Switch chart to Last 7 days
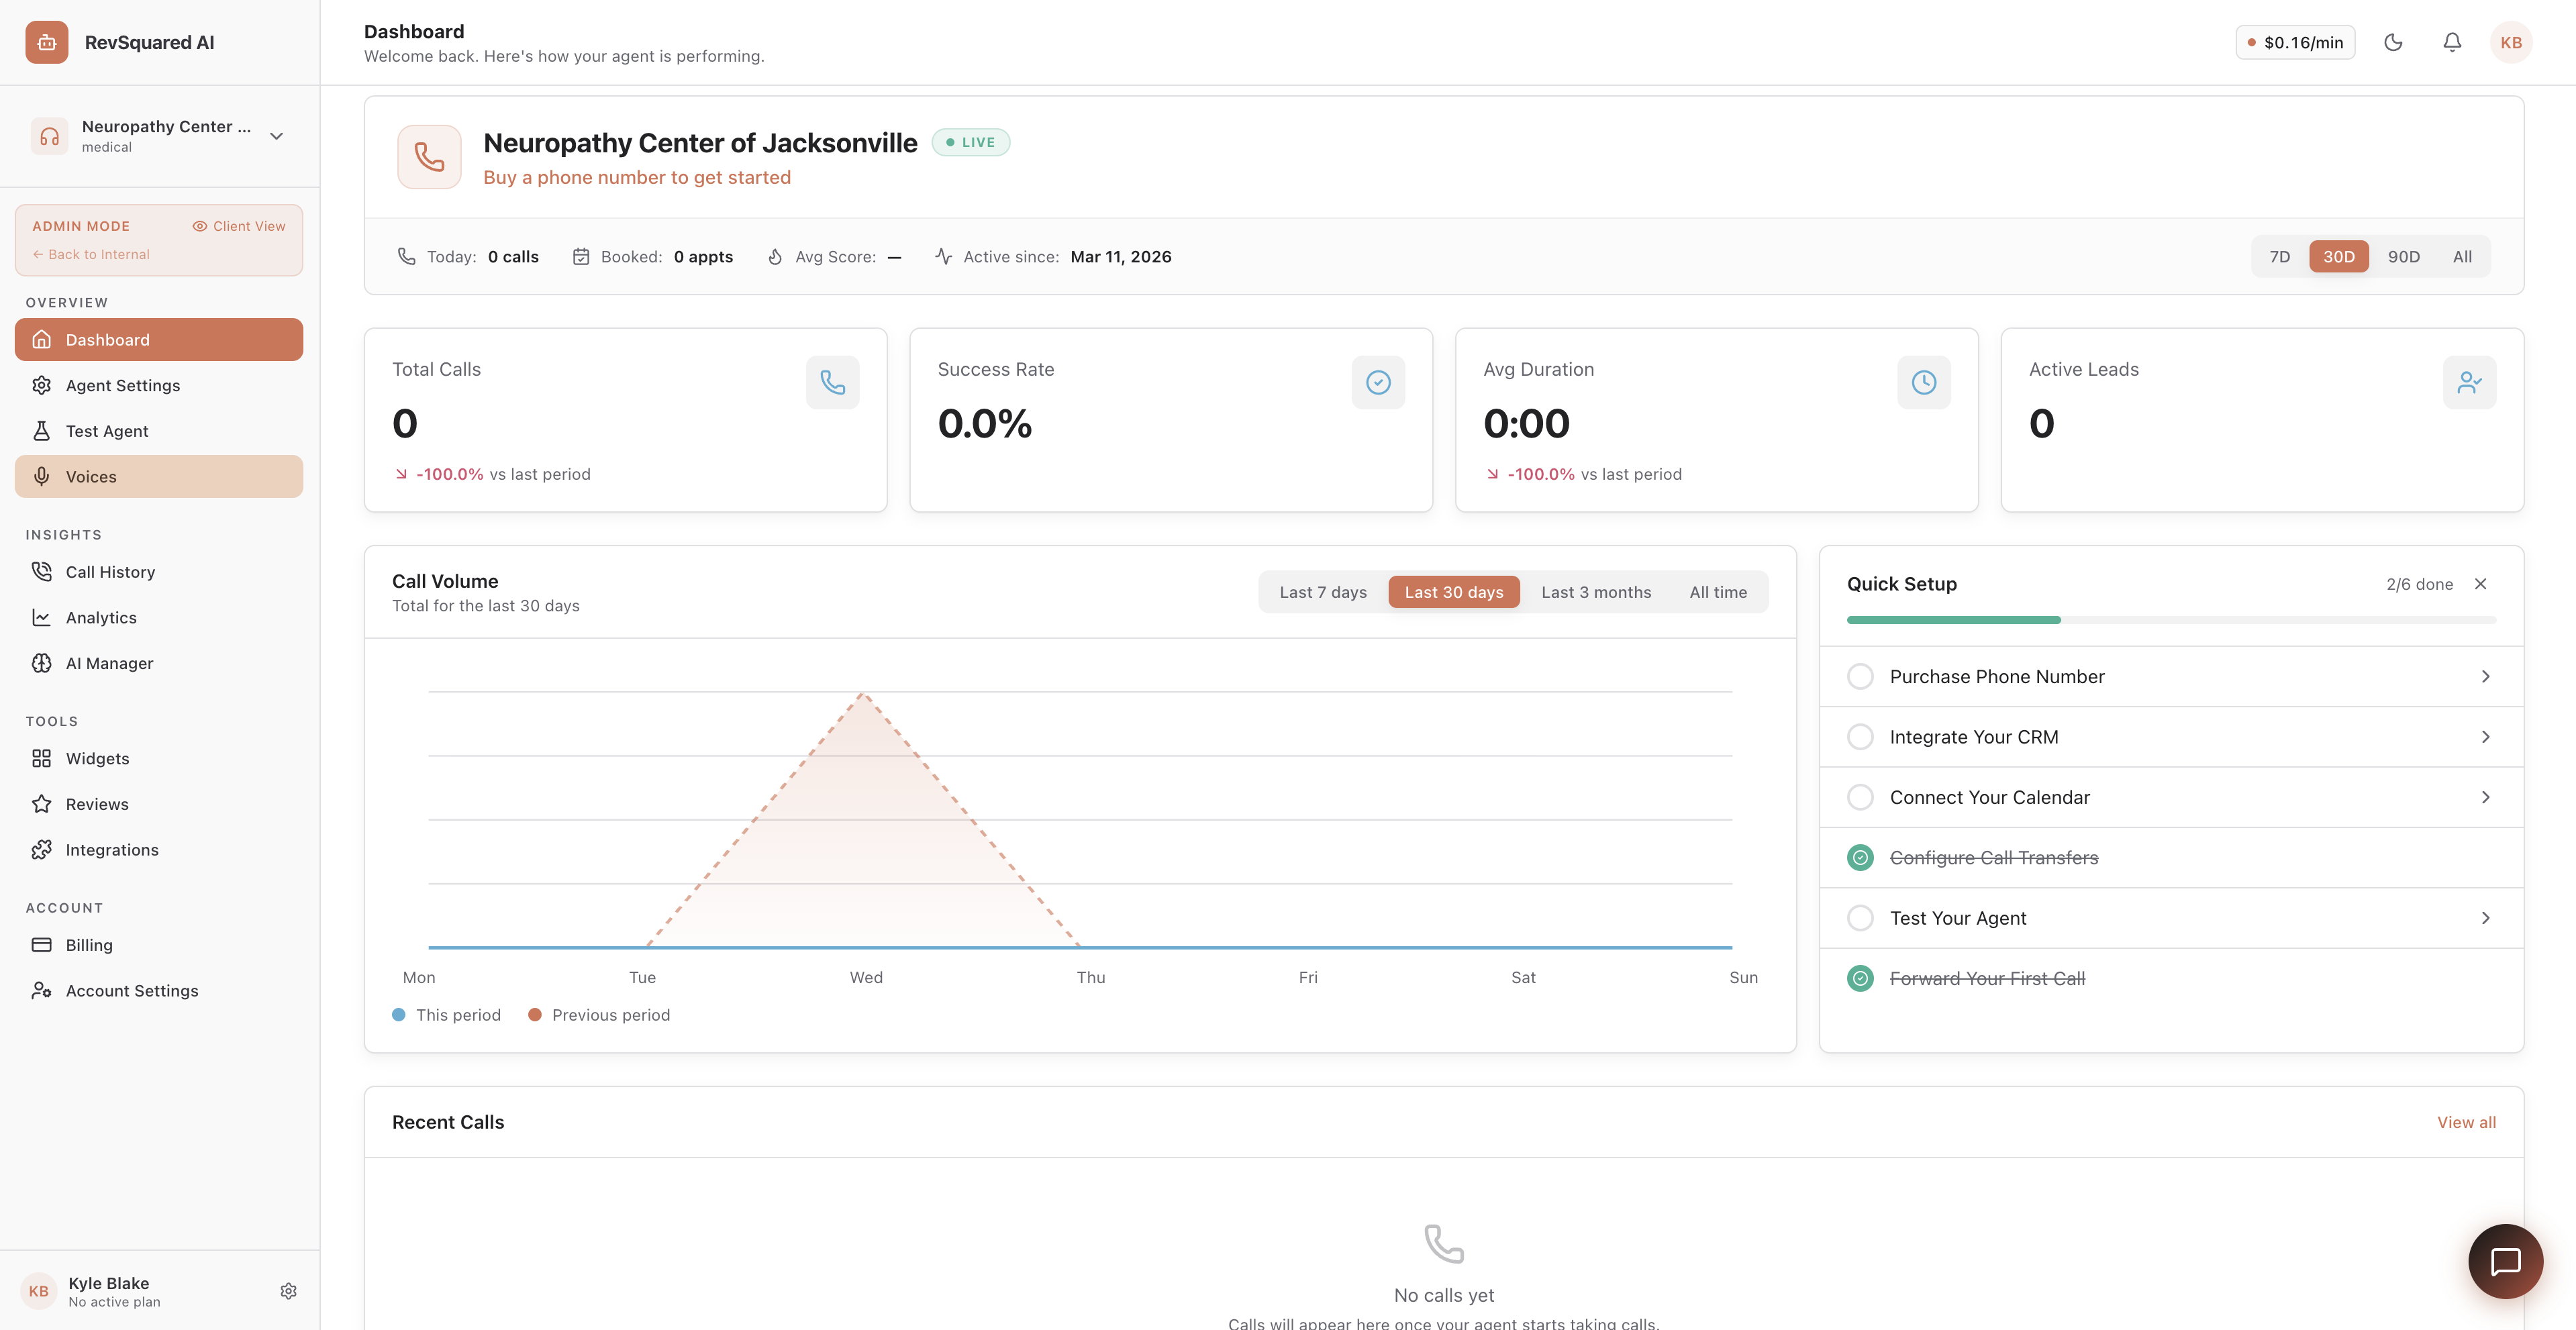The height and width of the screenshot is (1330, 2576). 1323,592
